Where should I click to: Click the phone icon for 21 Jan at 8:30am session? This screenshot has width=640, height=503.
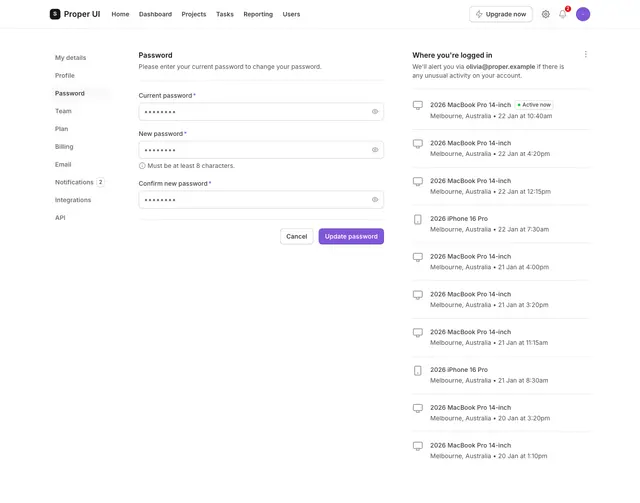(418, 370)
